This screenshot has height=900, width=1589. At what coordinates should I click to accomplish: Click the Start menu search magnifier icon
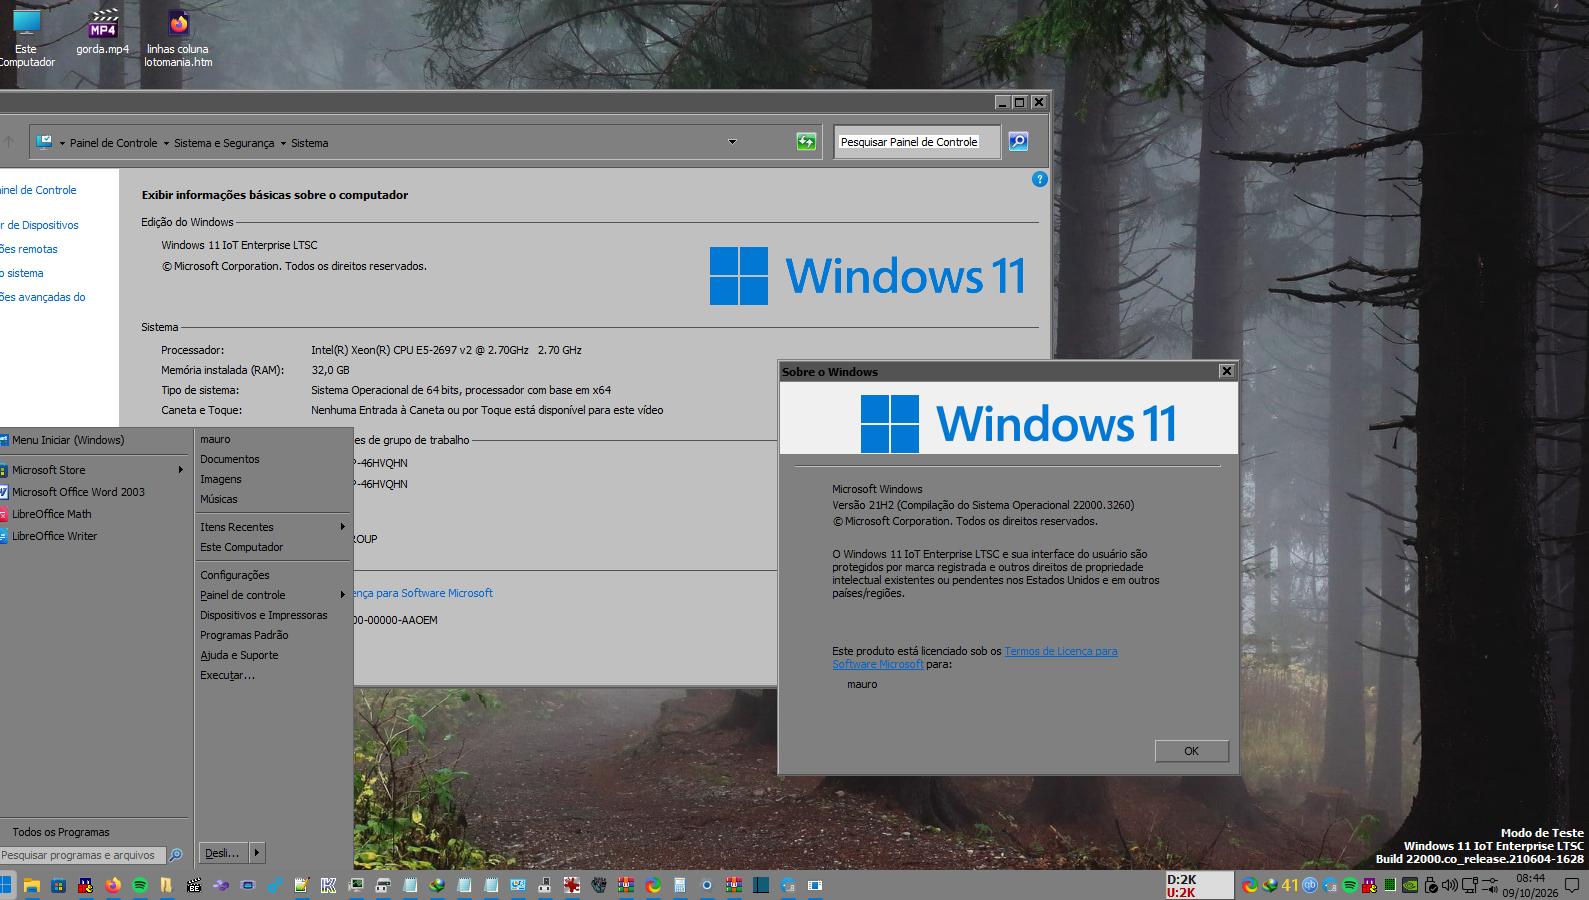pyautogui.click(x=176, y=855)
